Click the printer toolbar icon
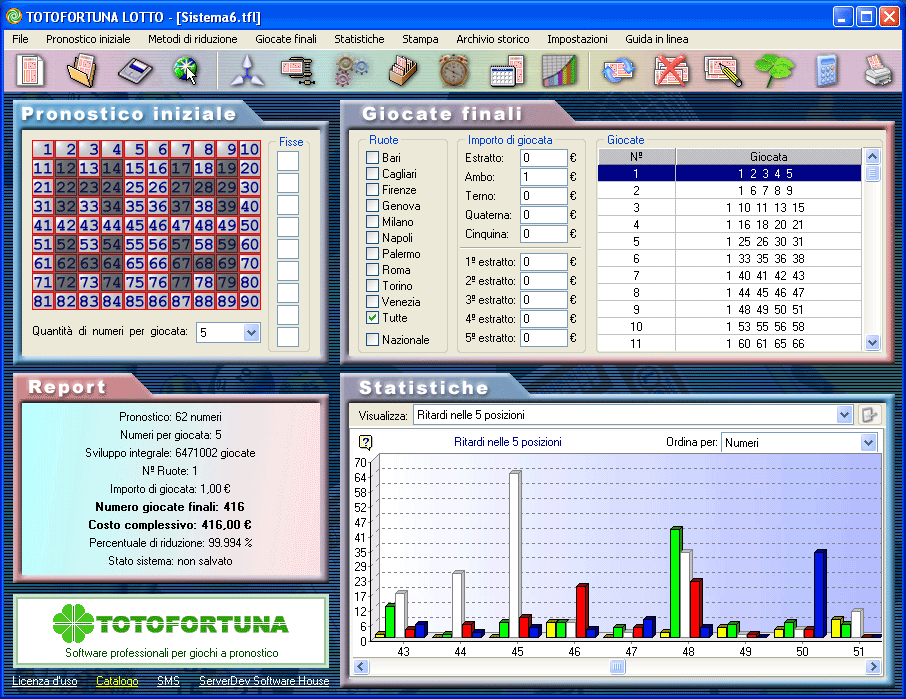The height and width of the screenshot is (699, 906). point(878,71)
